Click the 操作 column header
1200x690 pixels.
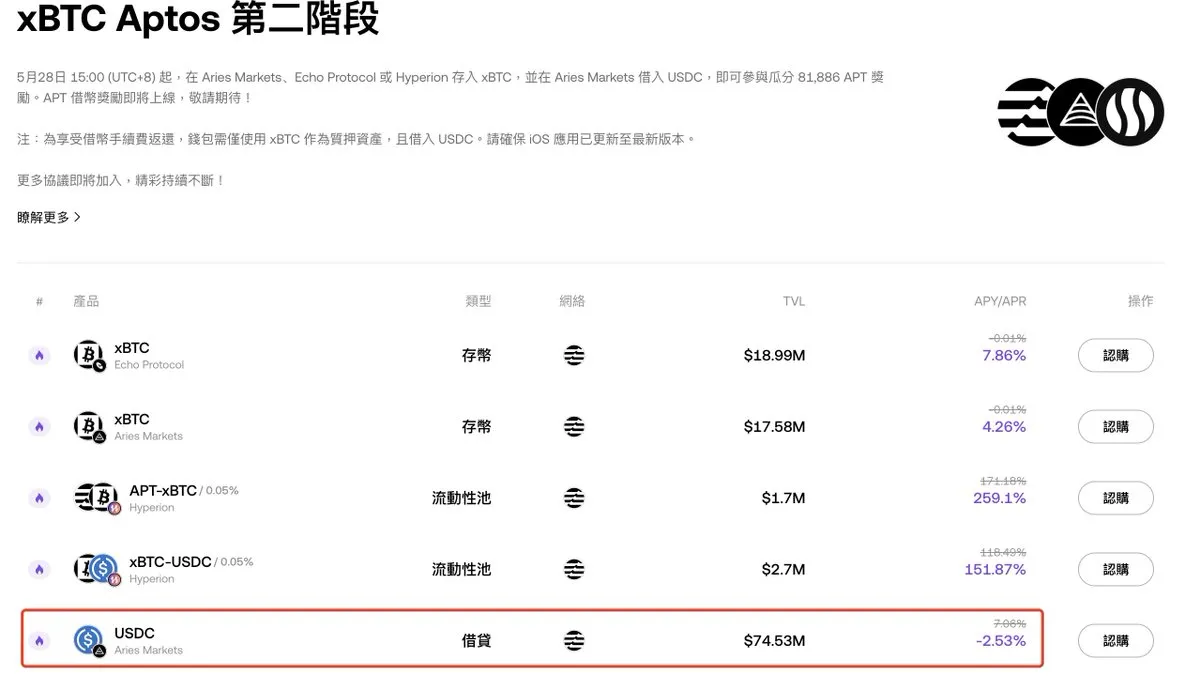tap(1140, 301)
